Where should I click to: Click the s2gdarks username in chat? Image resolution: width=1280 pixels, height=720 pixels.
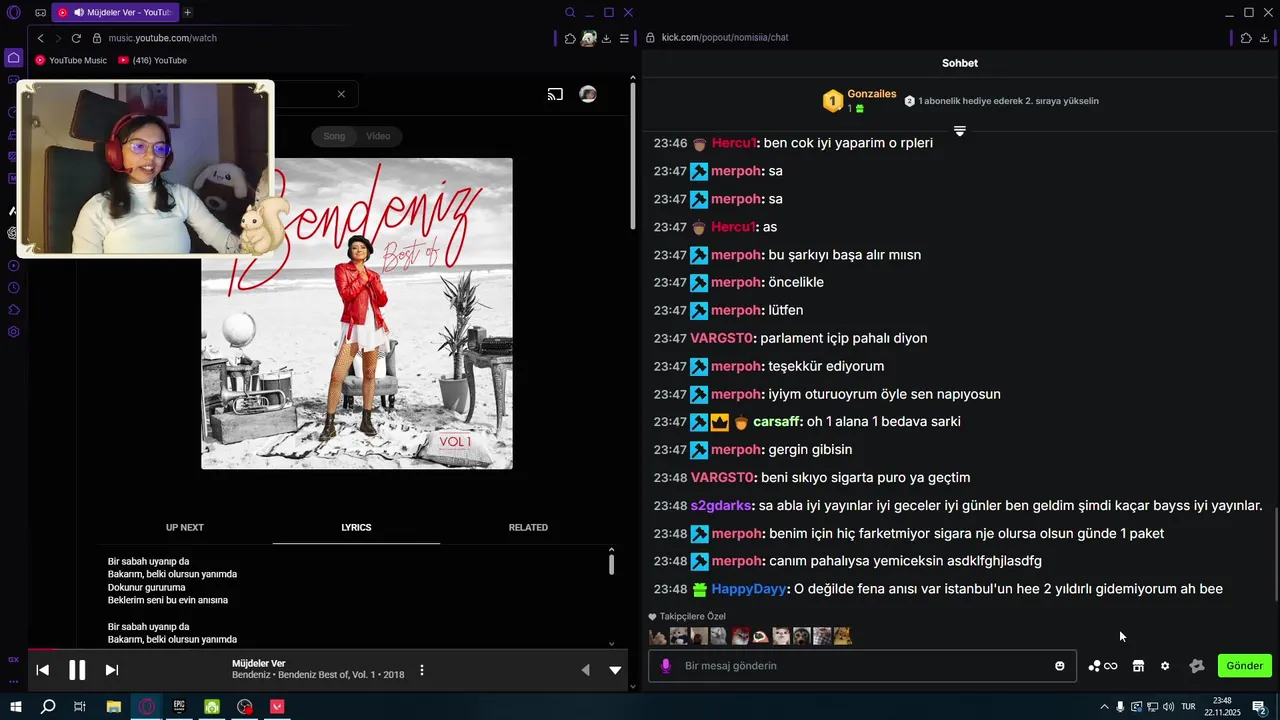[x=723, y=506]
